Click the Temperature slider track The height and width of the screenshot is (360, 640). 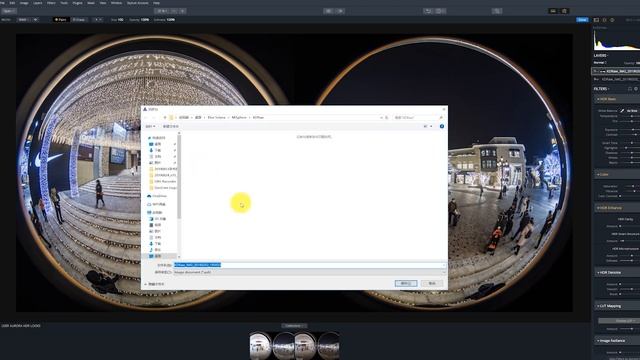tap(630, 116)
